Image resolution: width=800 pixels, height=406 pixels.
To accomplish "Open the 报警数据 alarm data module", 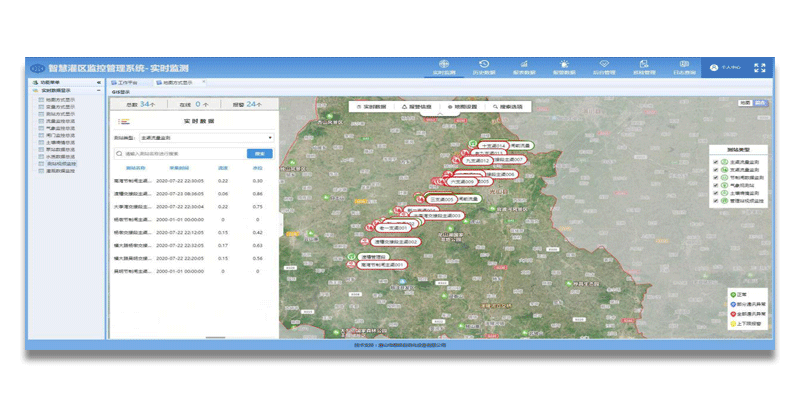I will 564,67.
